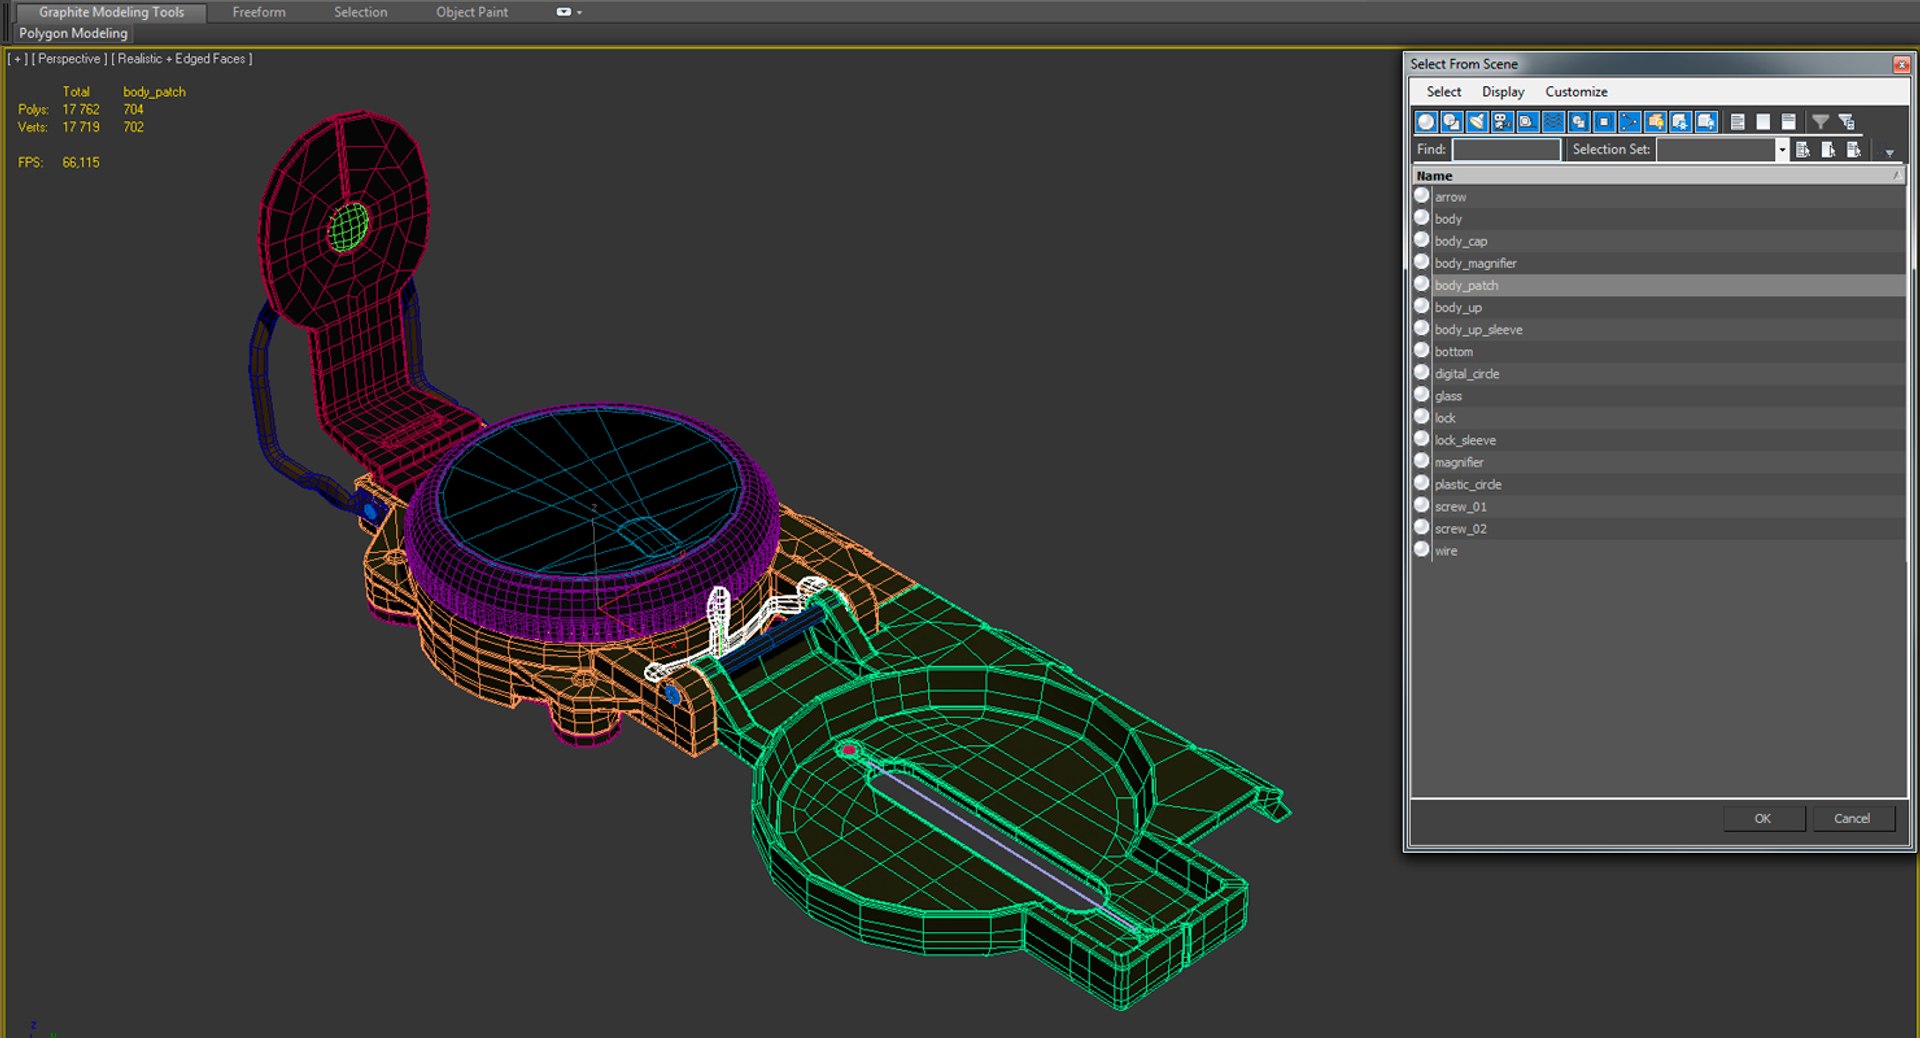Click Display Space Warps wavy icon
Screen dimensions: 1920x1038
point(1553,122)
